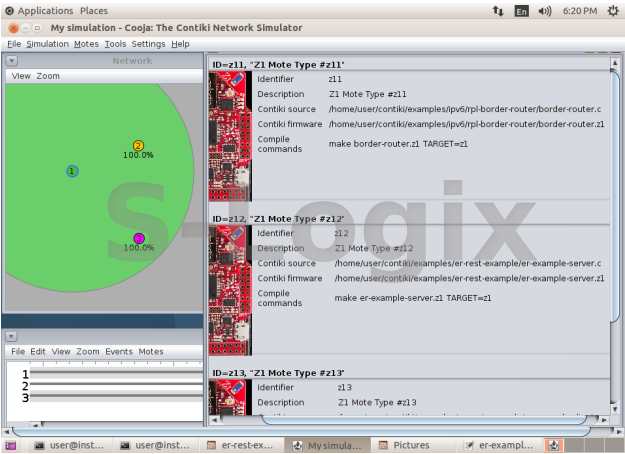Expand the Network panel window menu arrow
Viewport: 625px width, 454px height.
(12, 61)
